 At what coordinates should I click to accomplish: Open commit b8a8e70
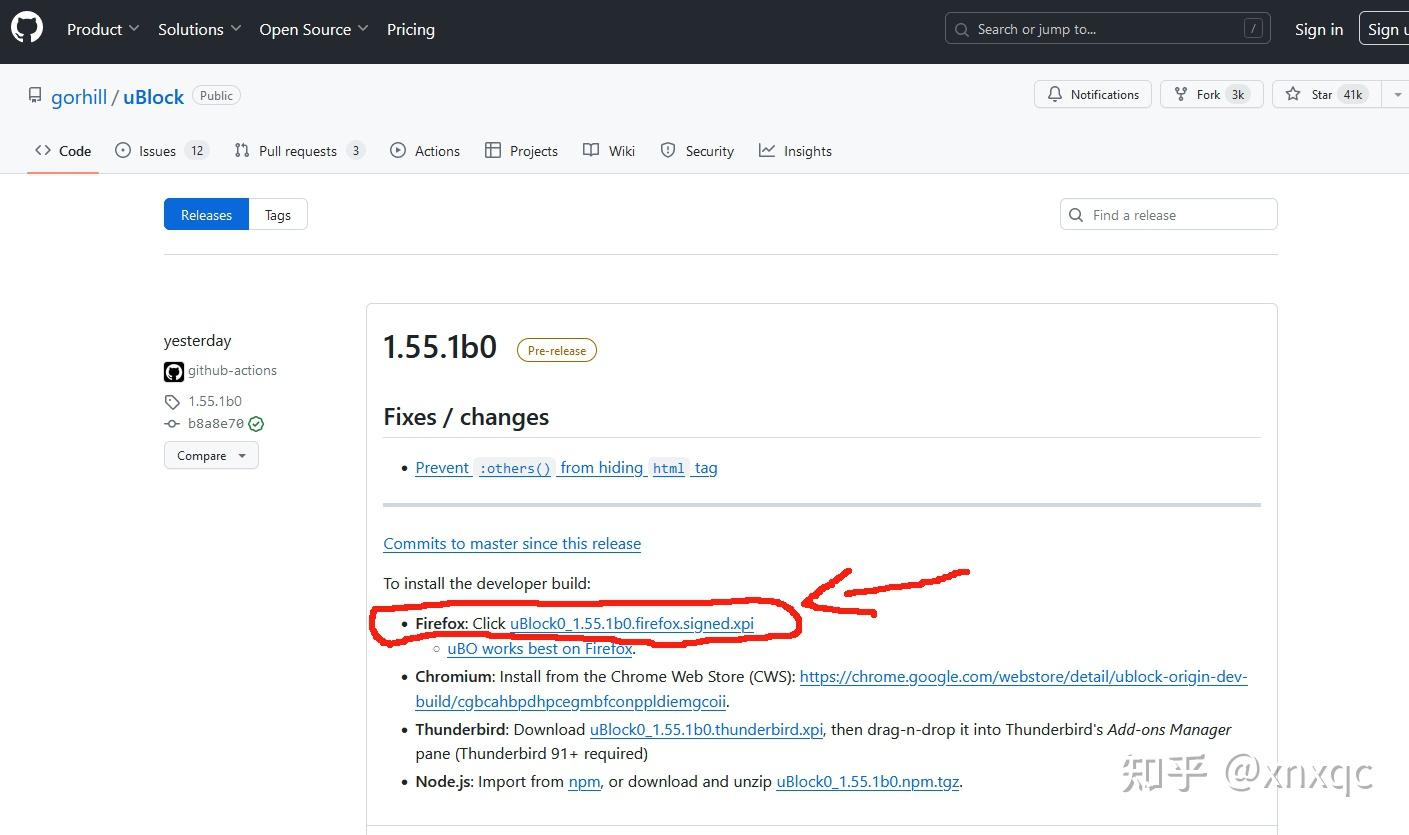[x=216, y=423]
